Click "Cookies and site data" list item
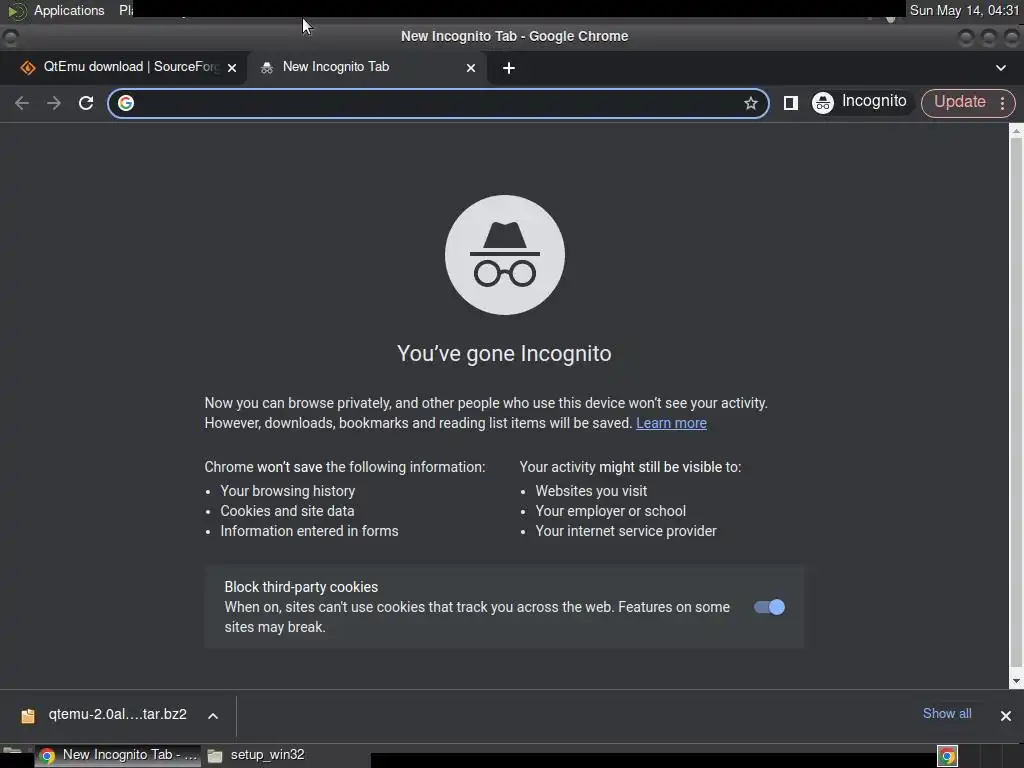 click(x=287, y=511)
